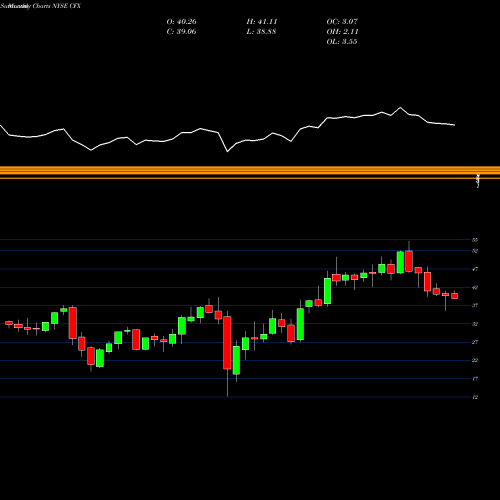The height and width of the screenshot is (500, 500).
Task: Pick the 'OC: 3.07' reading
Action: 342,22
